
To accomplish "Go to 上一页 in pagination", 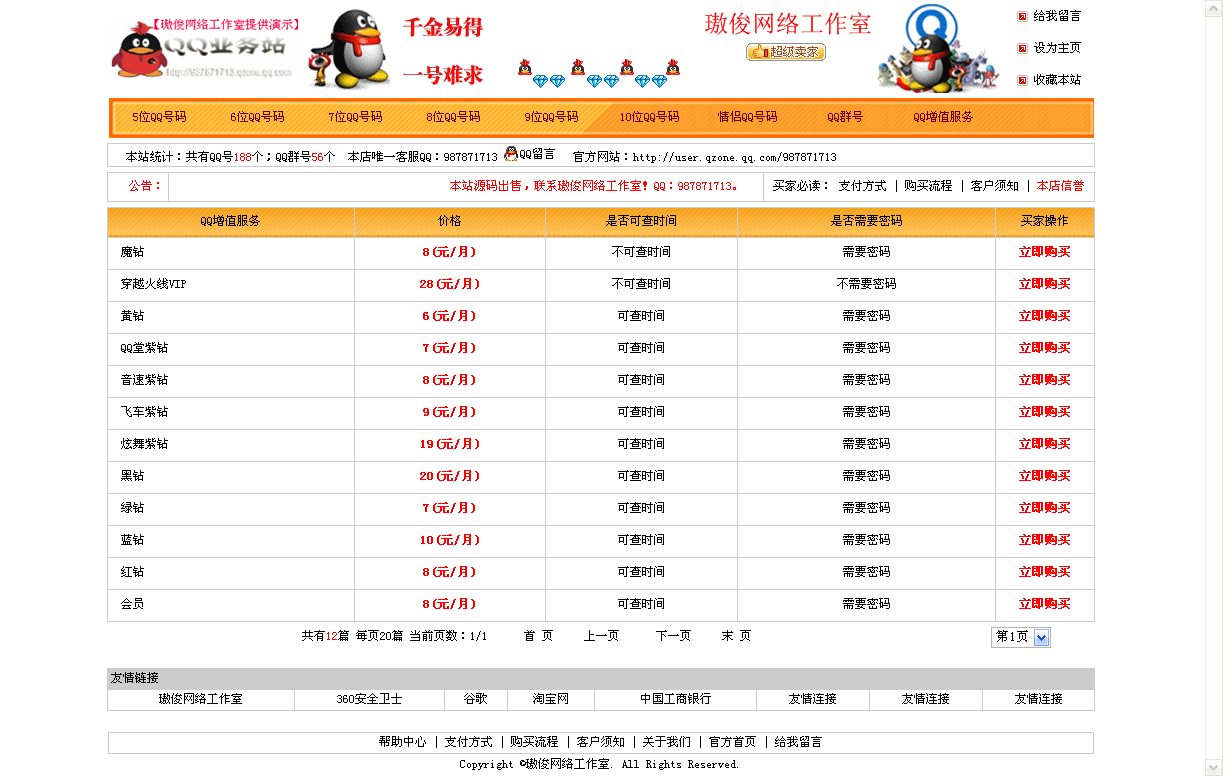I will point(601,636).
